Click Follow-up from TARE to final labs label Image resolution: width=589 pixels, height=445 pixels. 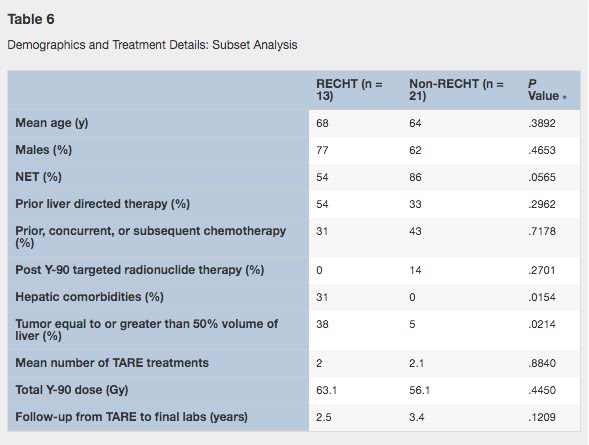[131, 417]
